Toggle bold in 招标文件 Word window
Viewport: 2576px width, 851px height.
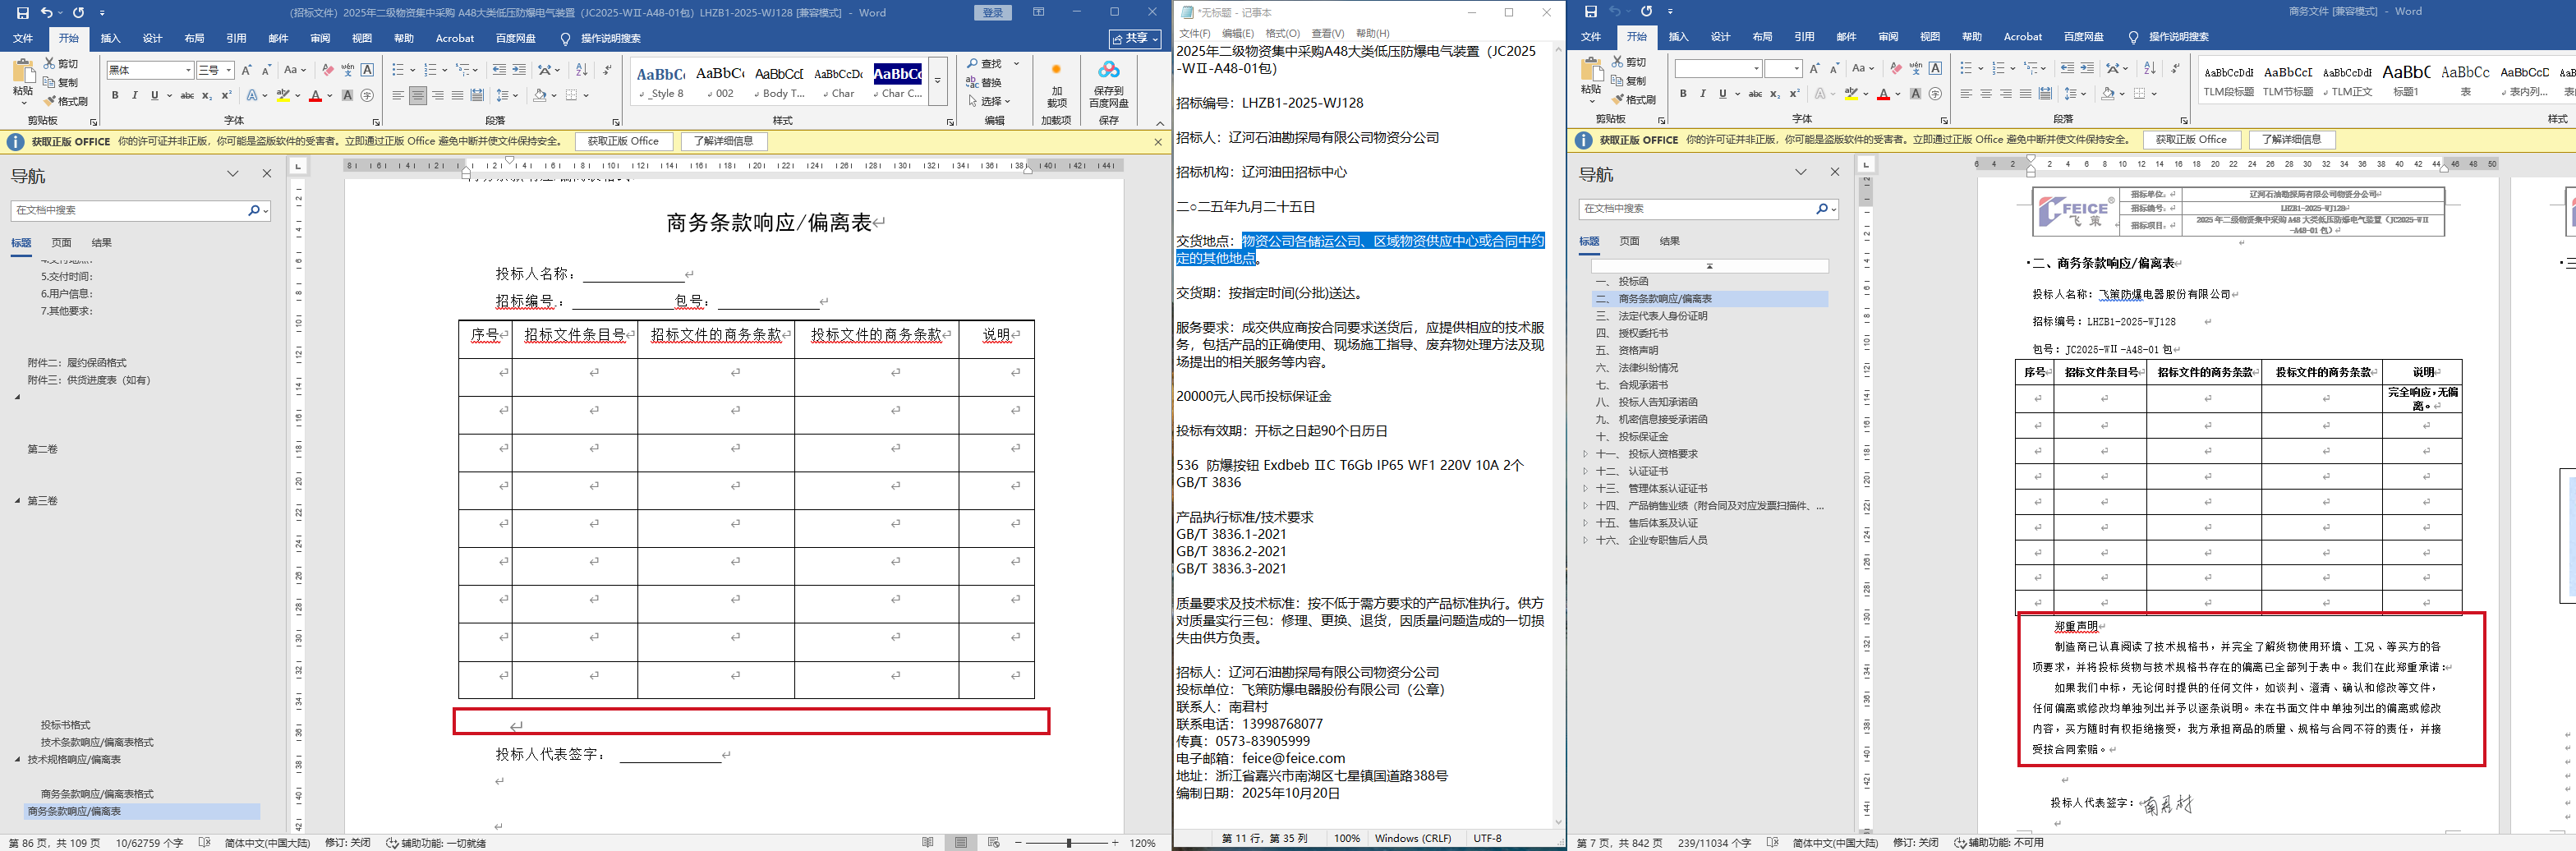click(115, 96)
